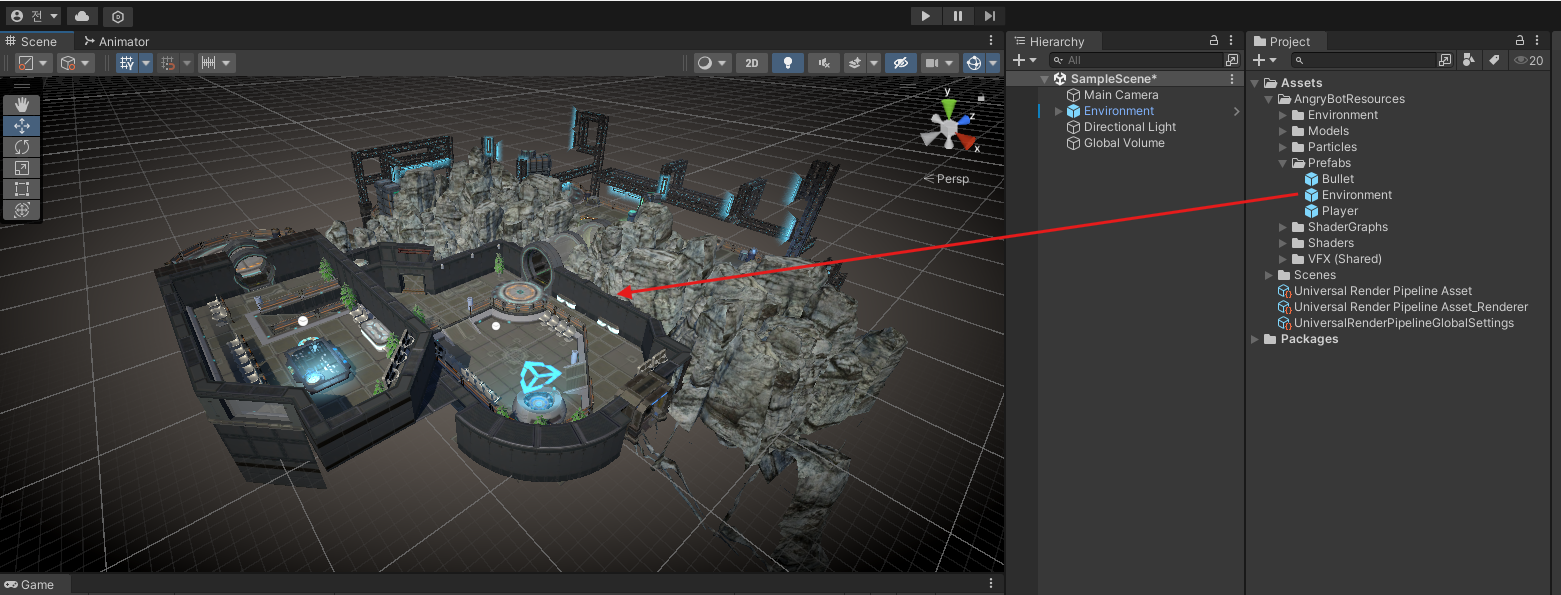Screen dimensions: 1561x595
Task: Toggle Scene view gizmos
Action: 974,63
